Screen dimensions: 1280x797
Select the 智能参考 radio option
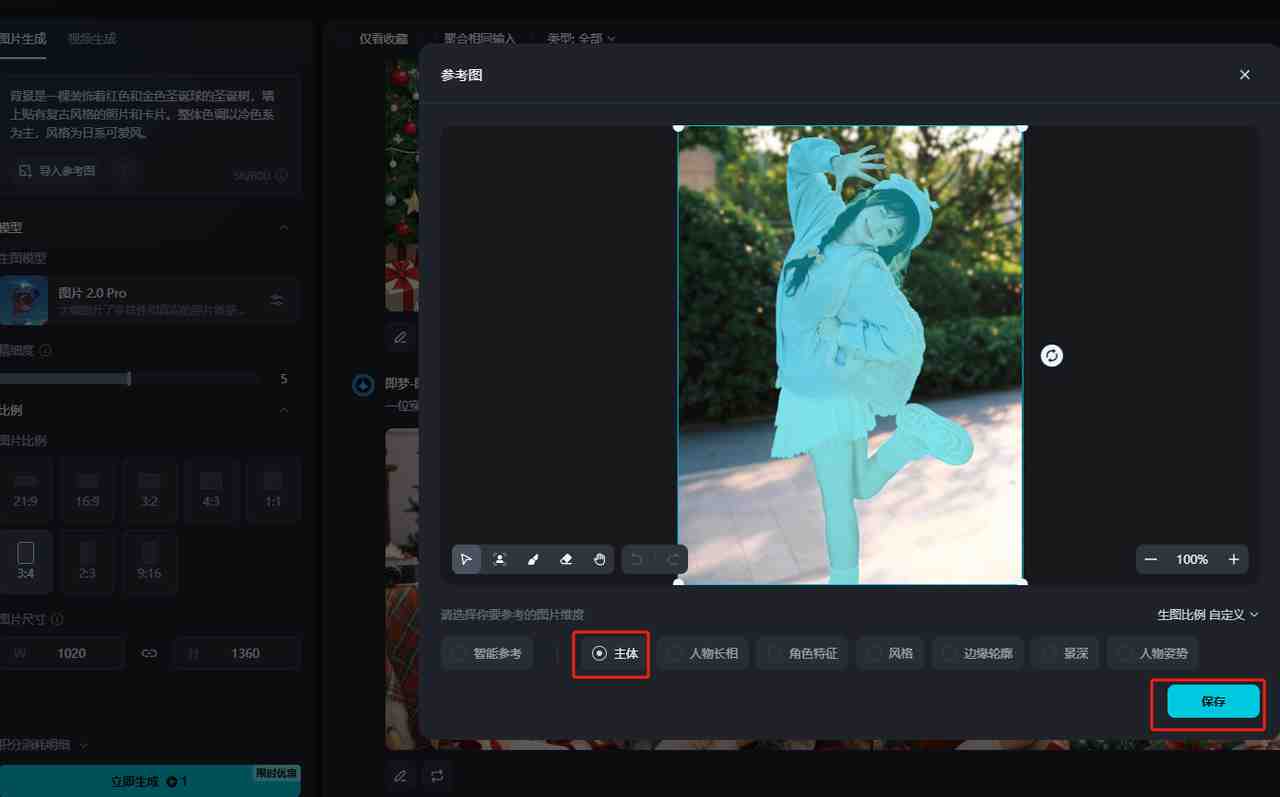click(x=487, y=653)
